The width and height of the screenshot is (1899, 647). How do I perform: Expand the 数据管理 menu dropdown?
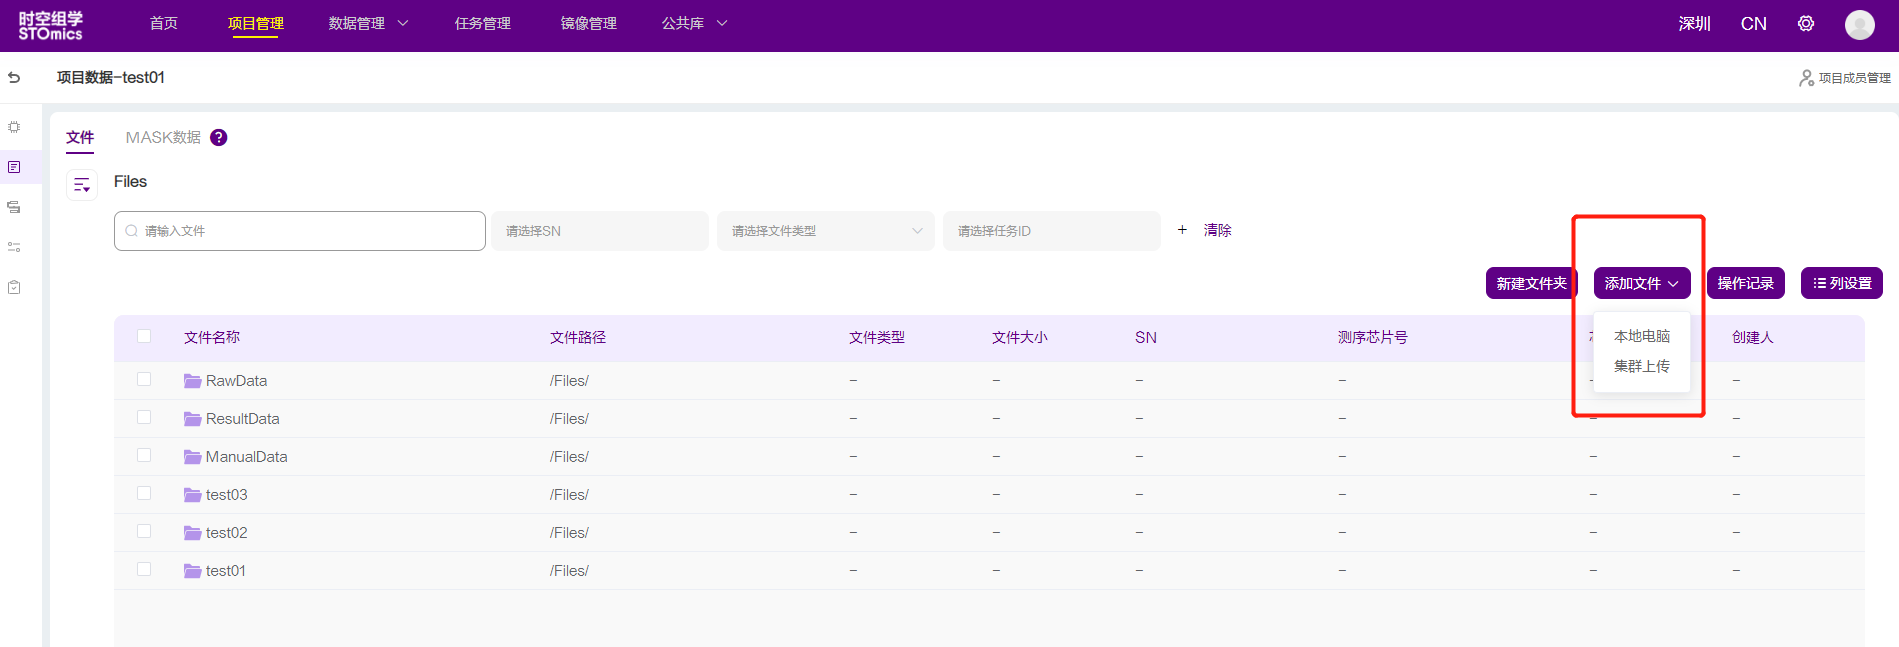pyautogui.click(x=368, y=24)
